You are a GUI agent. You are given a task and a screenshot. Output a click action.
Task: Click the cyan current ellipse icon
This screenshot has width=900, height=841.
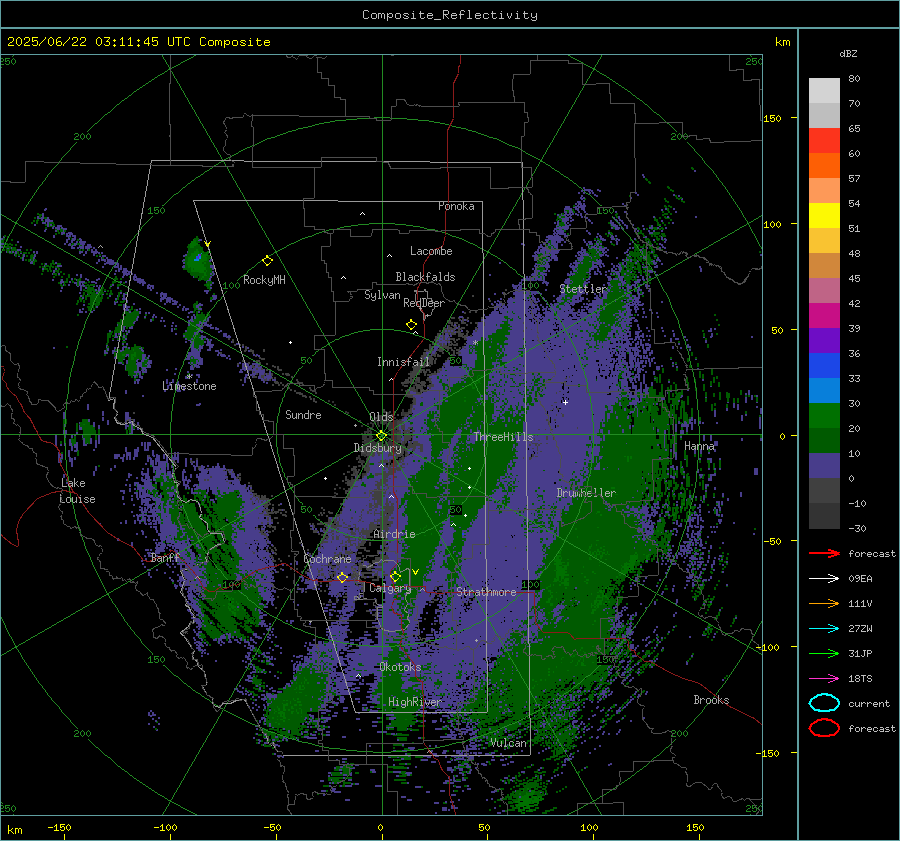click(x=824, y=703)
